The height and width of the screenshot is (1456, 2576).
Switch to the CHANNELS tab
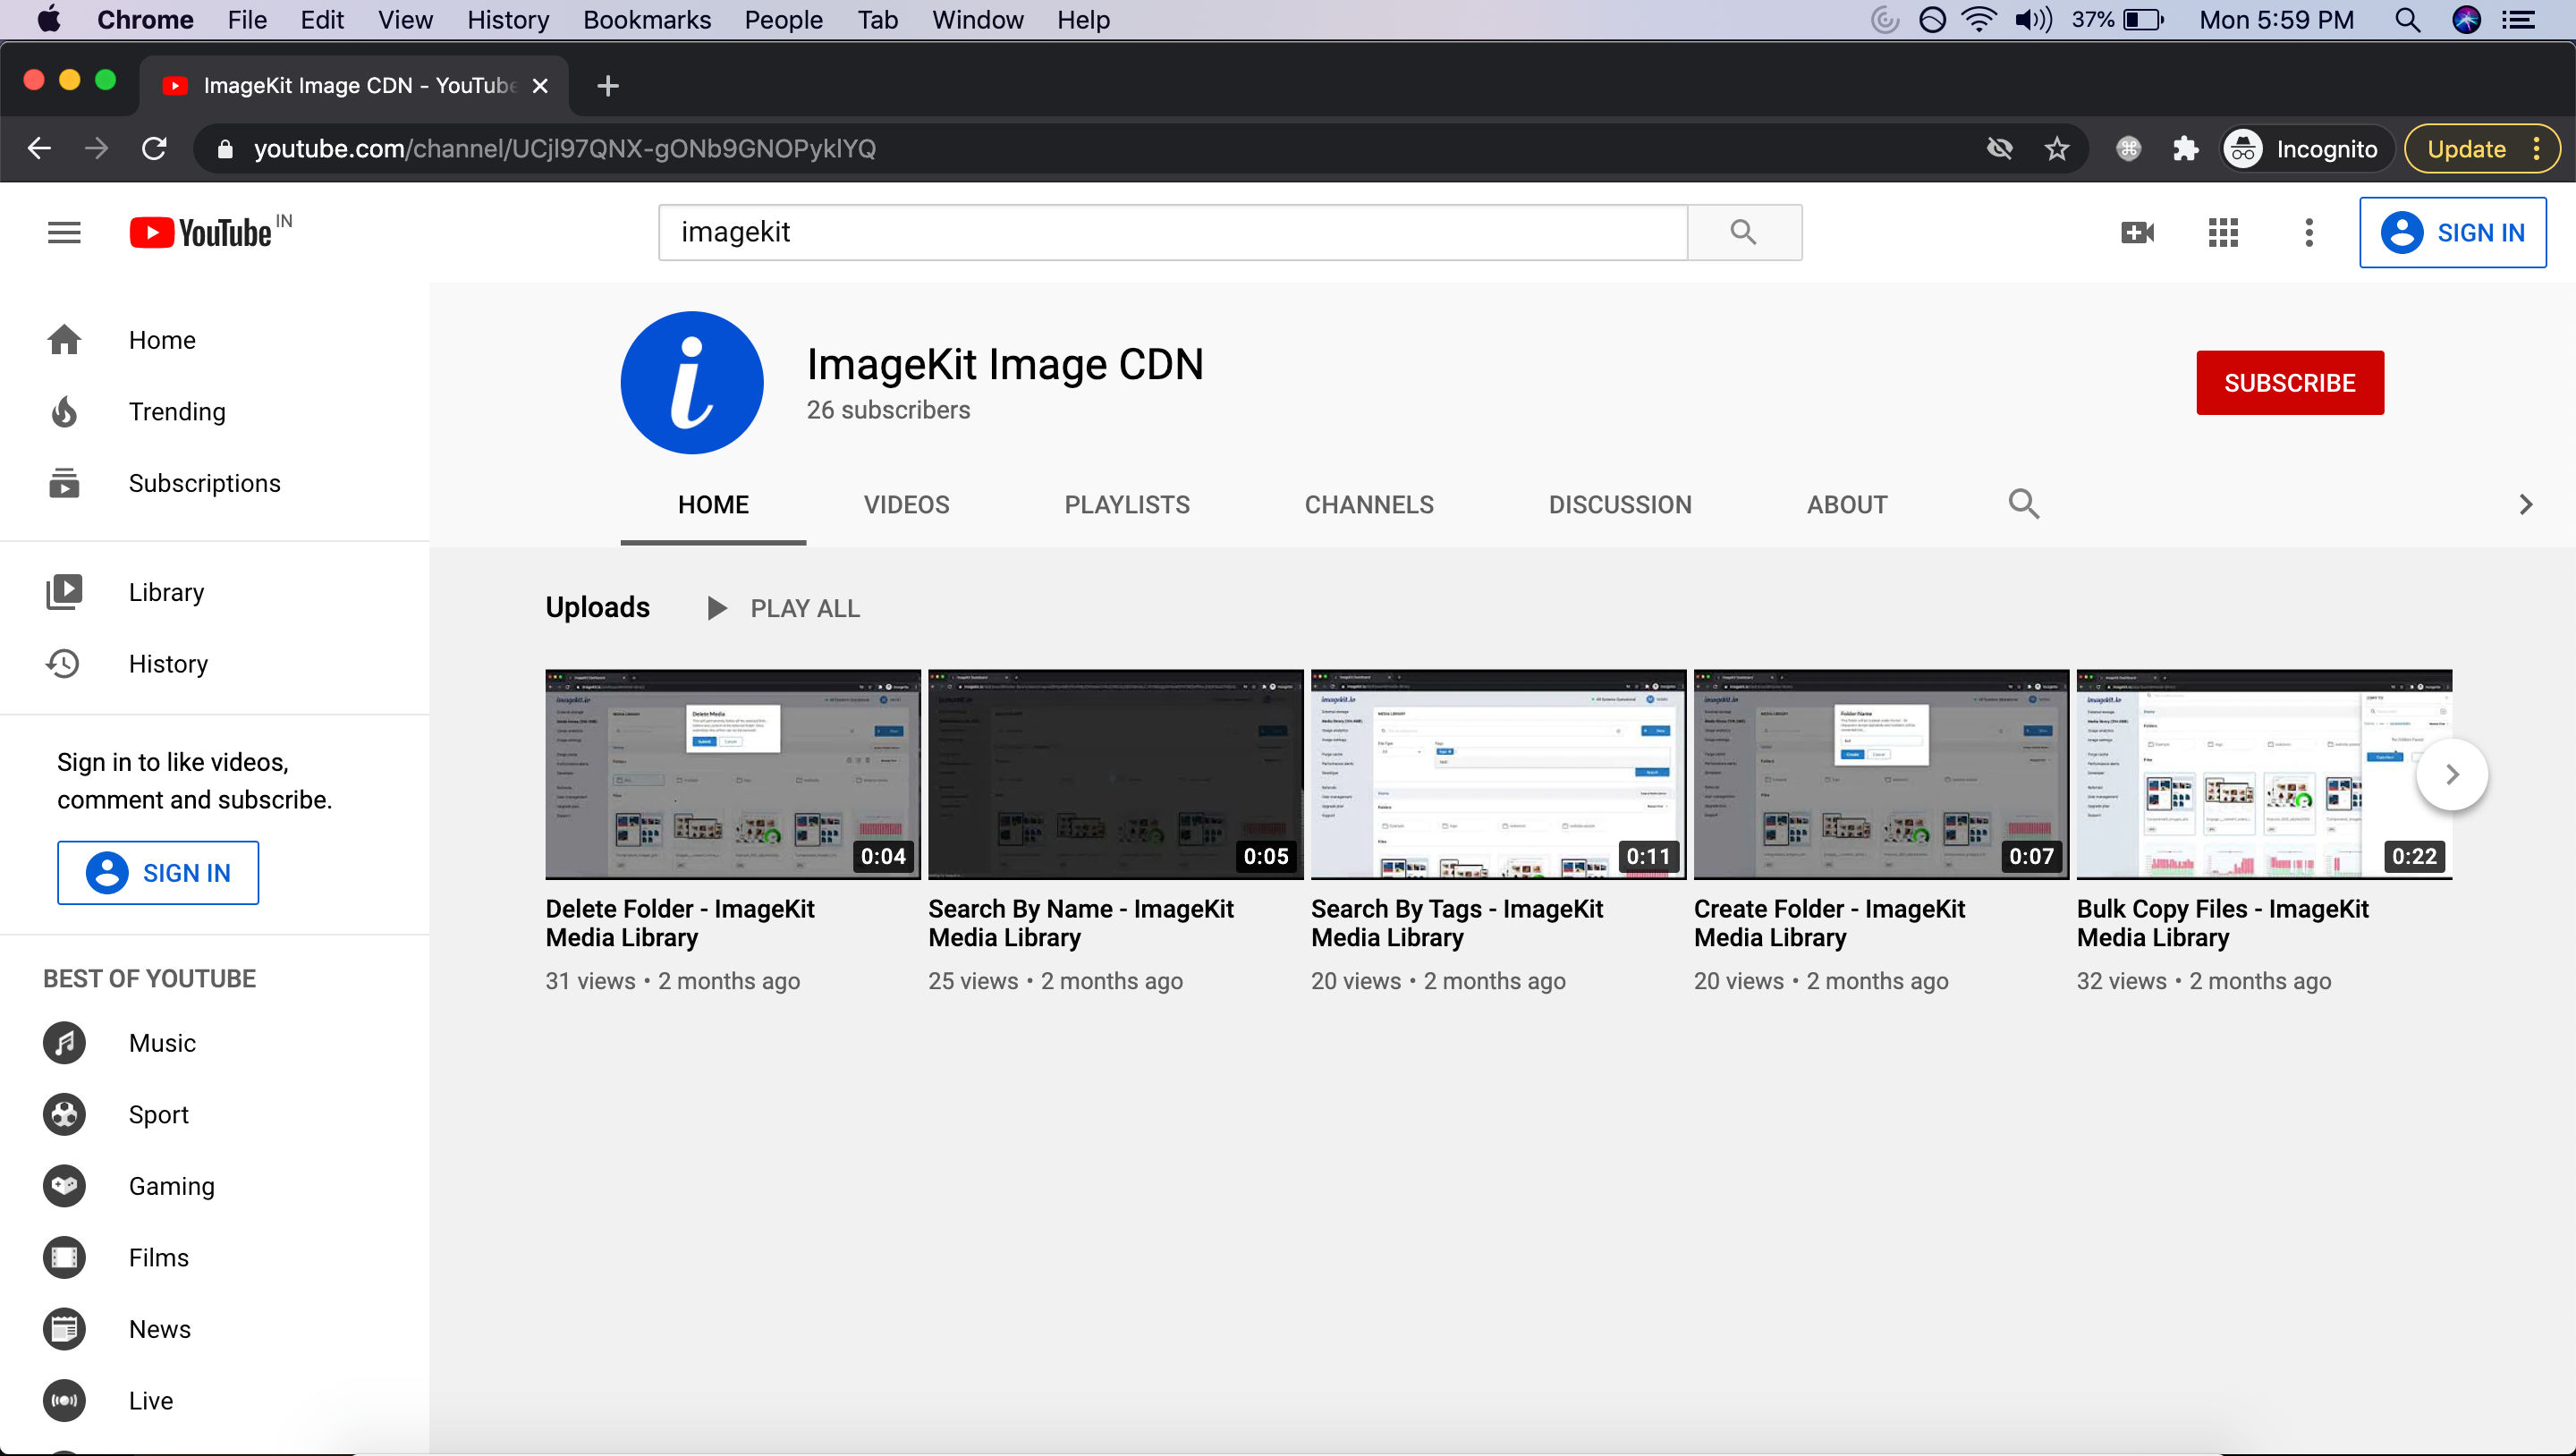[x=1369, y=505]
